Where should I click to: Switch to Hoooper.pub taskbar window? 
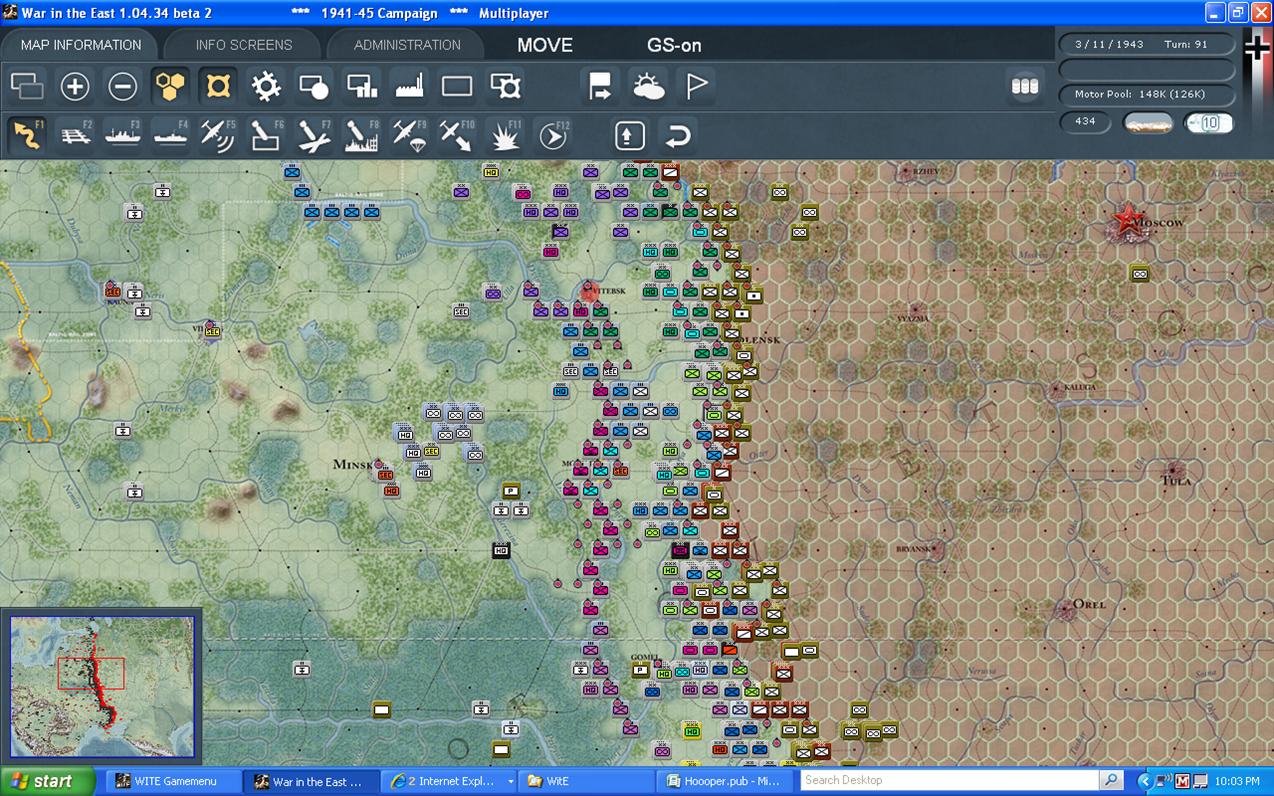(x=725, y=782)
